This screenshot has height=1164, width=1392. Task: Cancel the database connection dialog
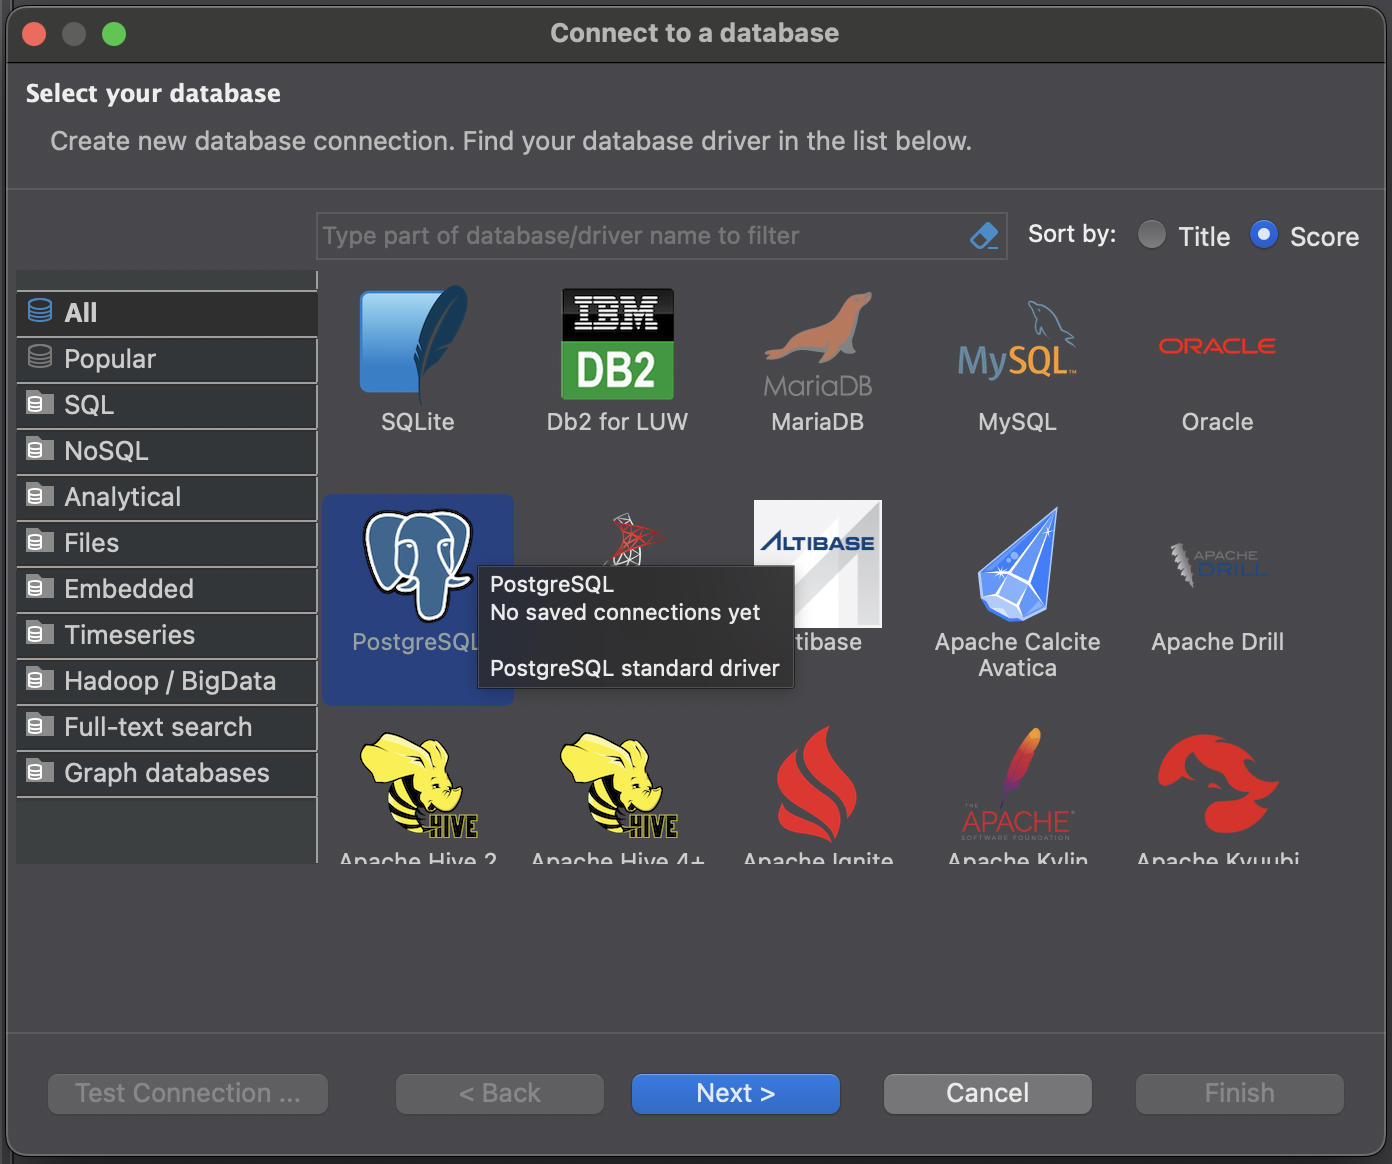(988, 1093)
